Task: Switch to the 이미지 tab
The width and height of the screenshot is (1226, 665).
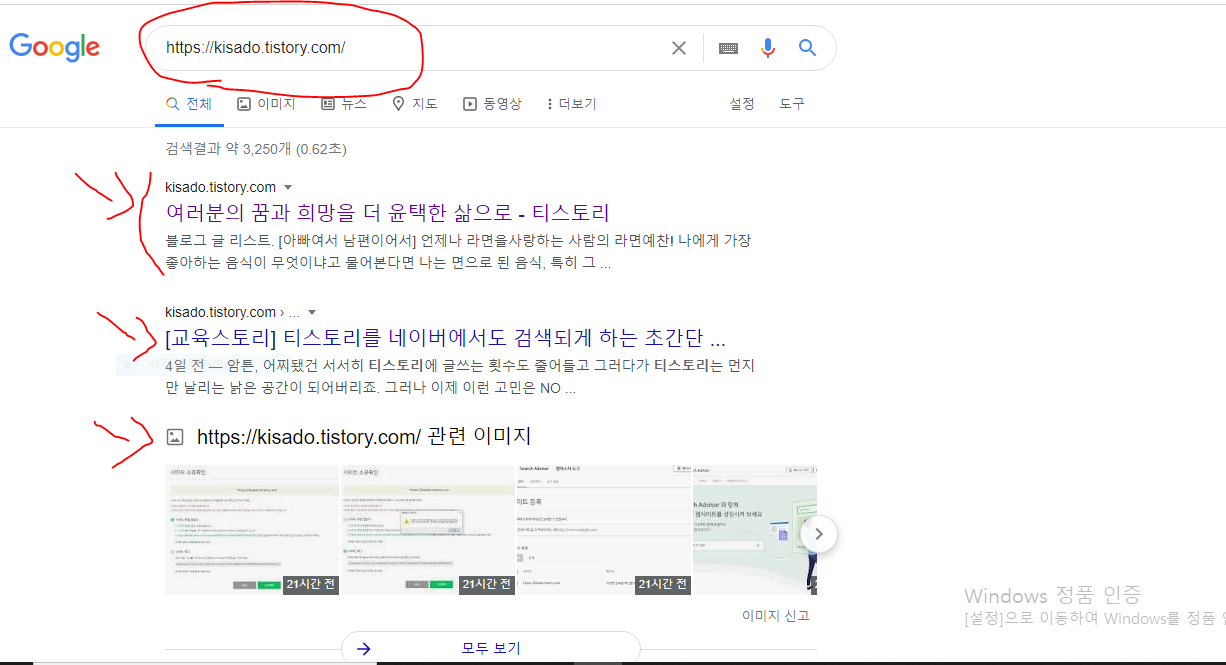Action: tap(266, 104)
